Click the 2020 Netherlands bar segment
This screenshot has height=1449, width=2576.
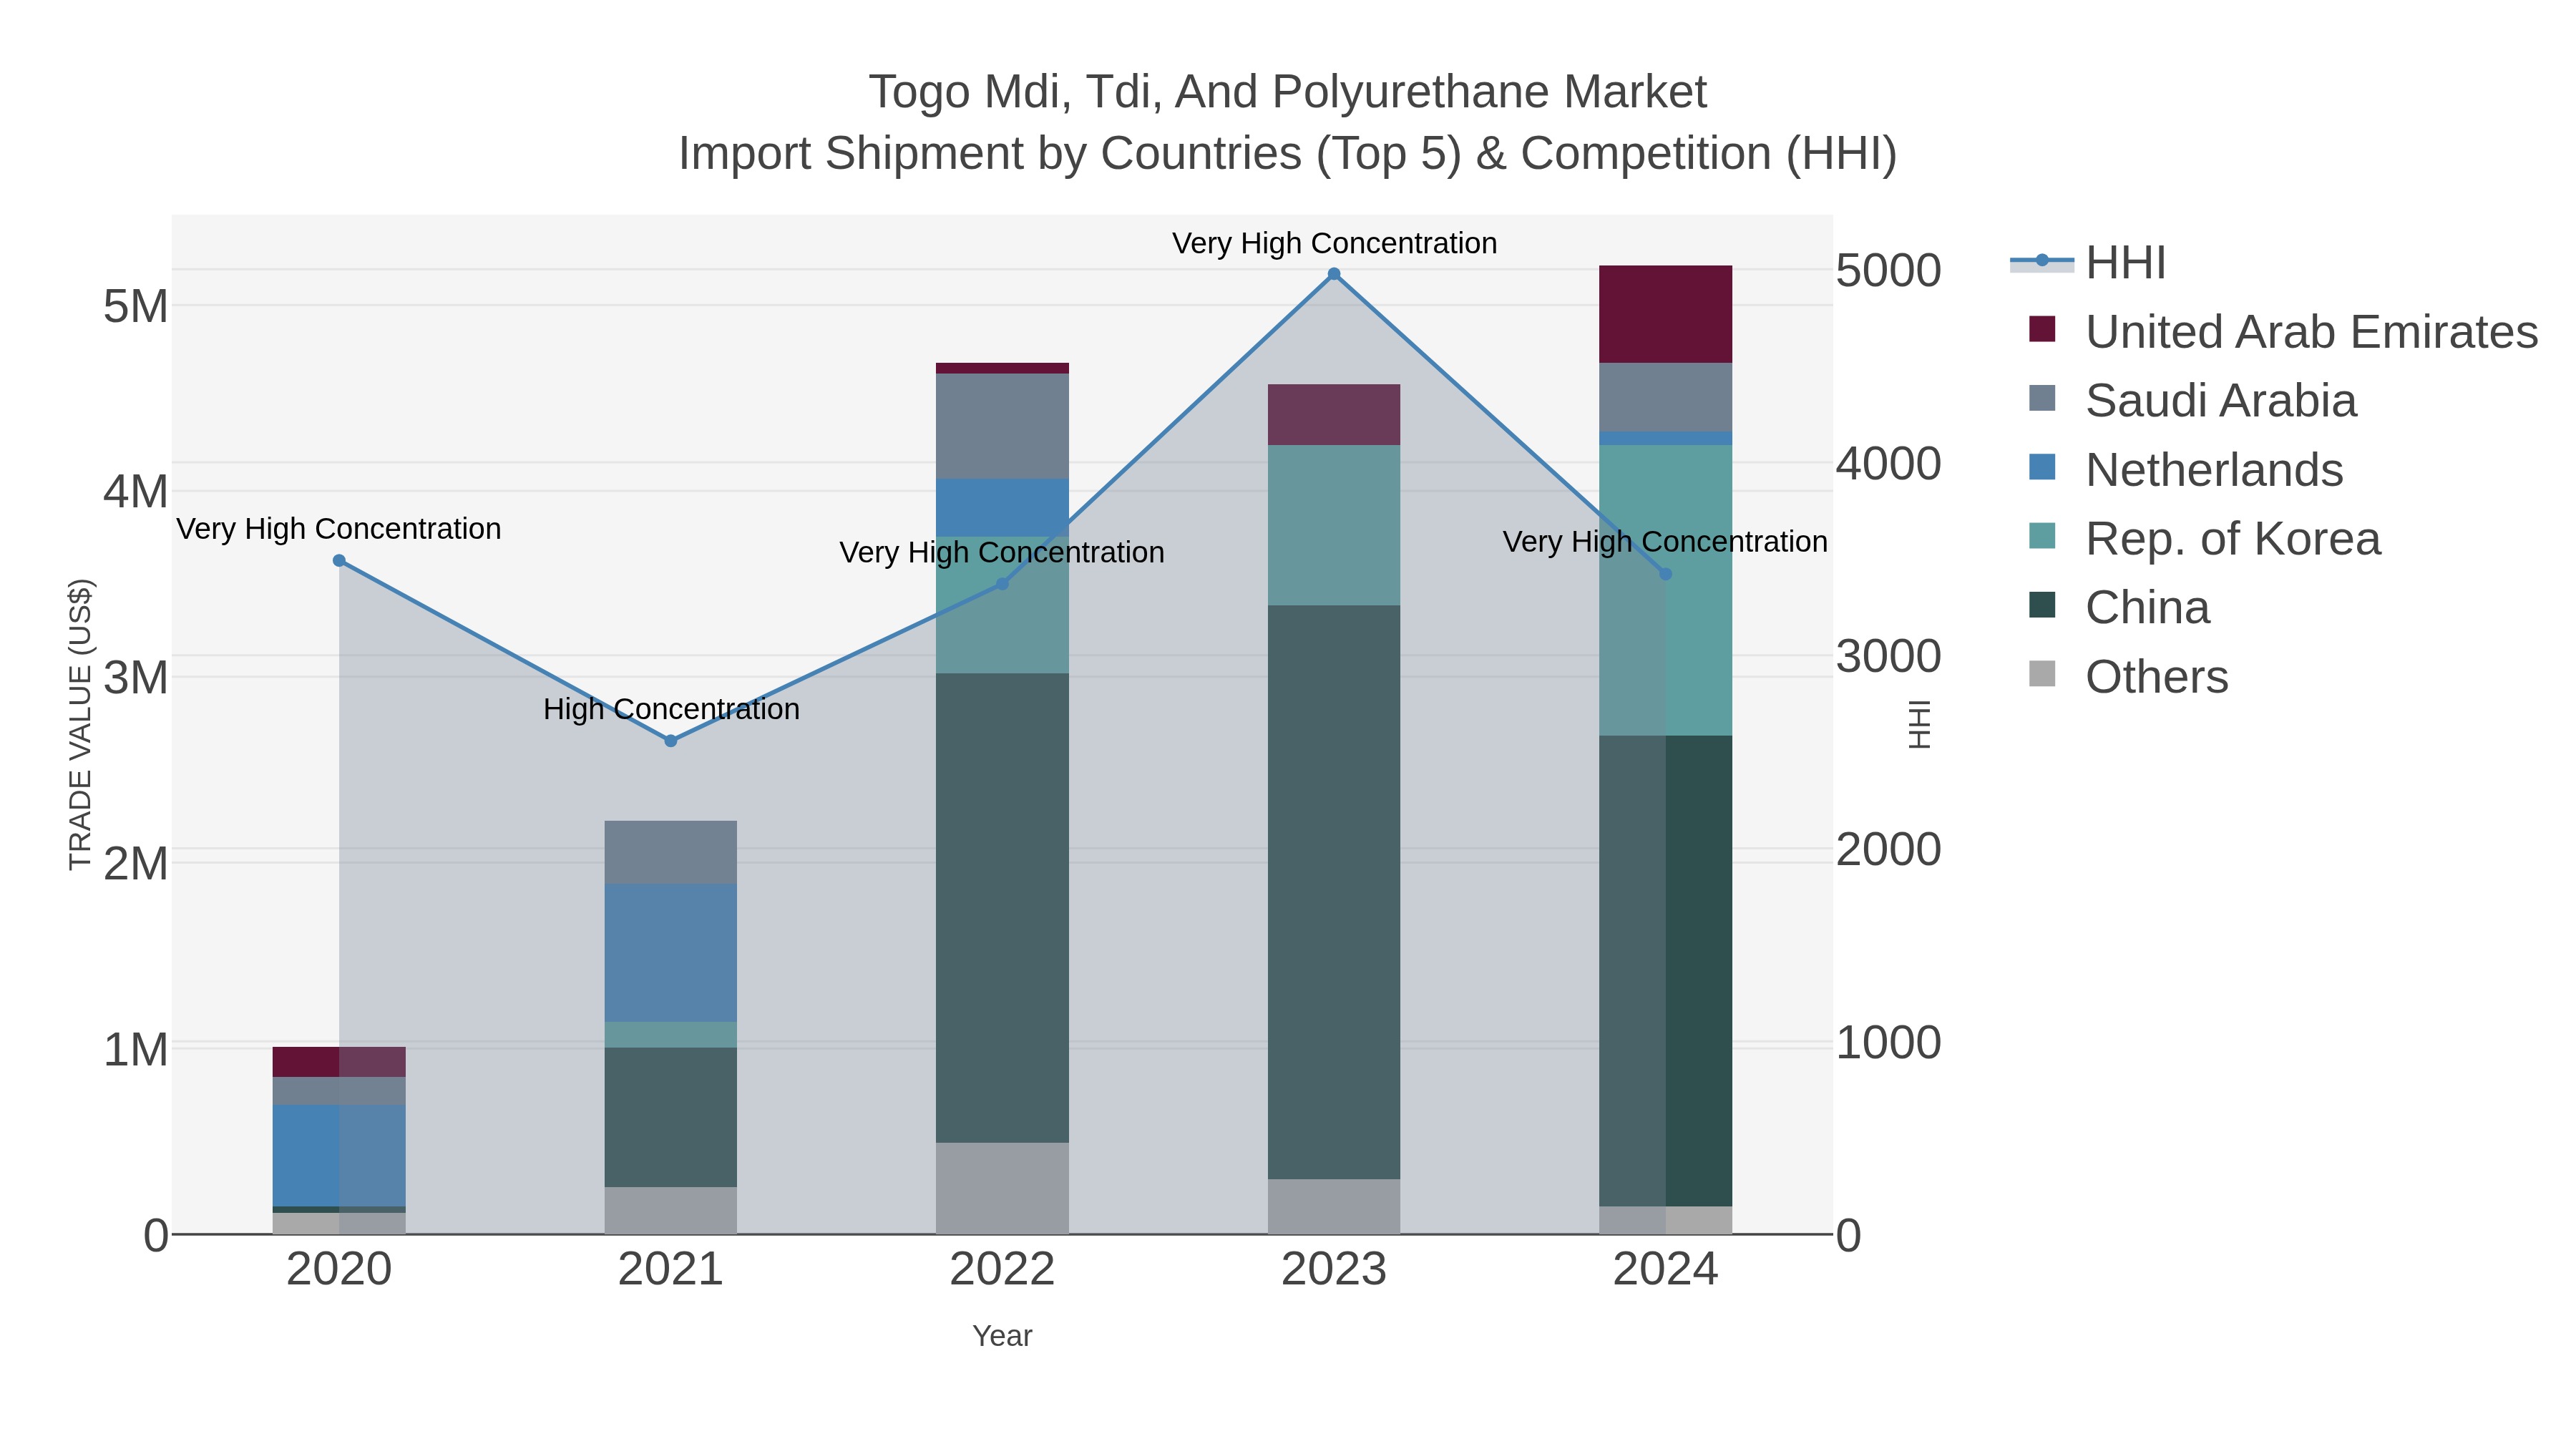[x=339, y=1156]
